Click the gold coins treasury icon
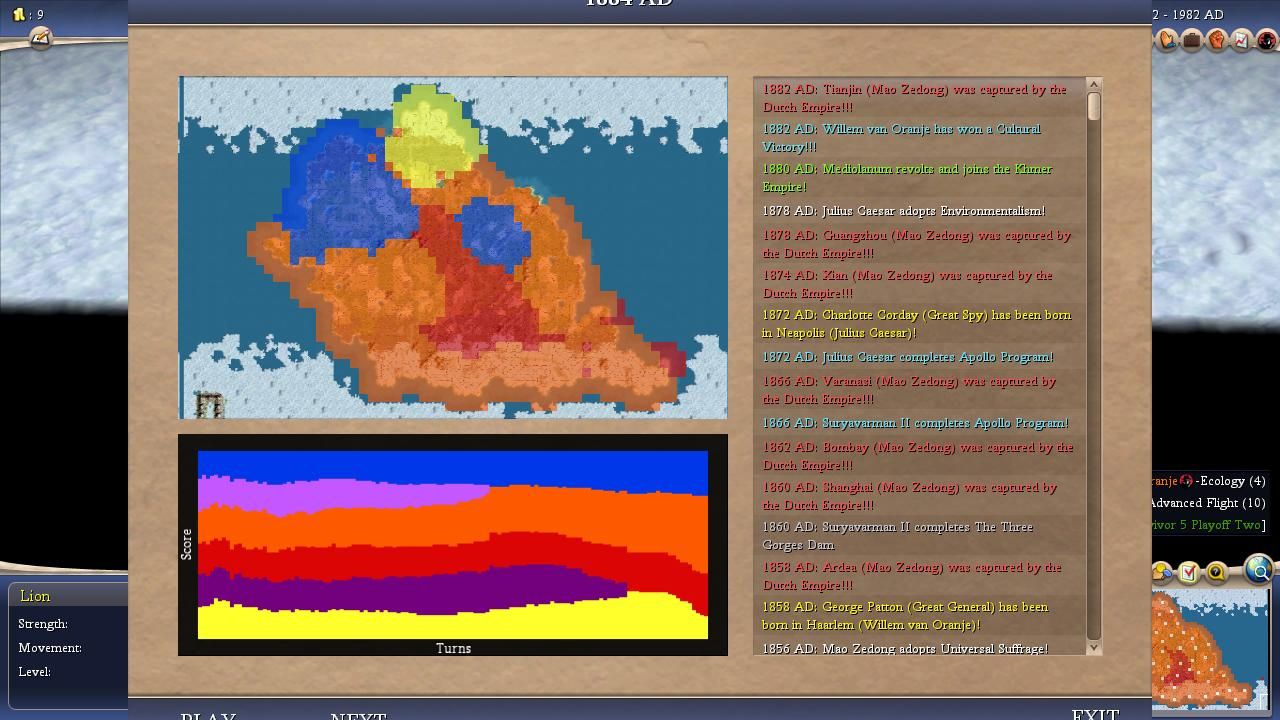1280x720 pixels. (18, 14)
